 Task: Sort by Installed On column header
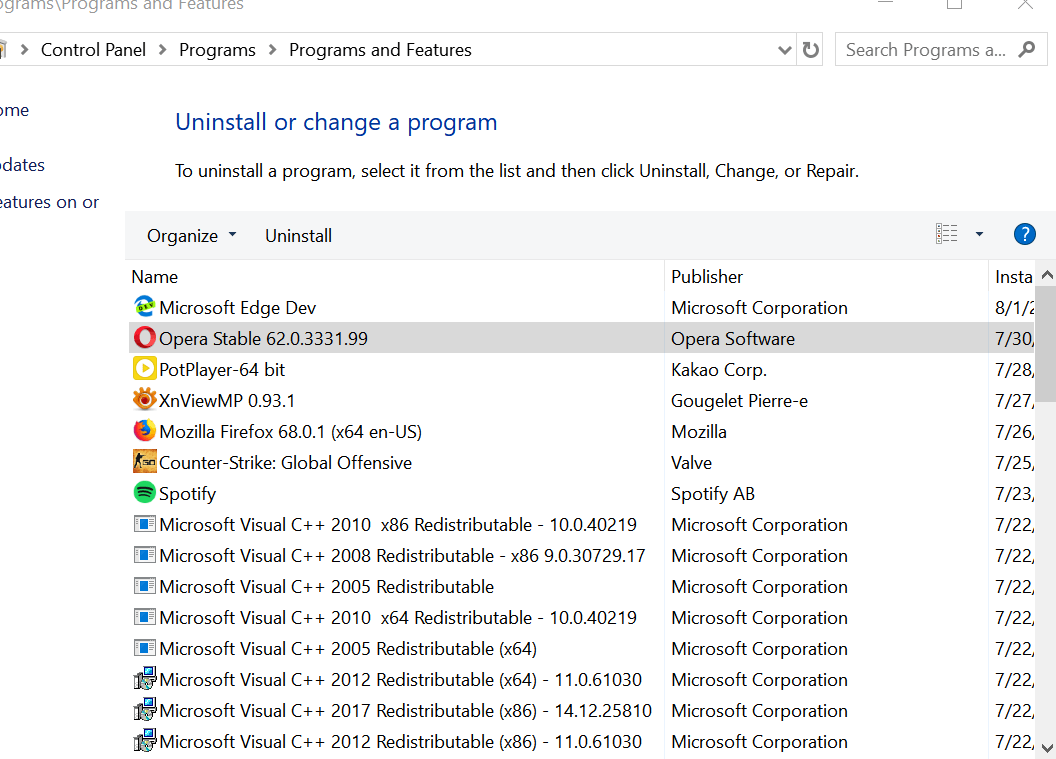[1013, 277]
